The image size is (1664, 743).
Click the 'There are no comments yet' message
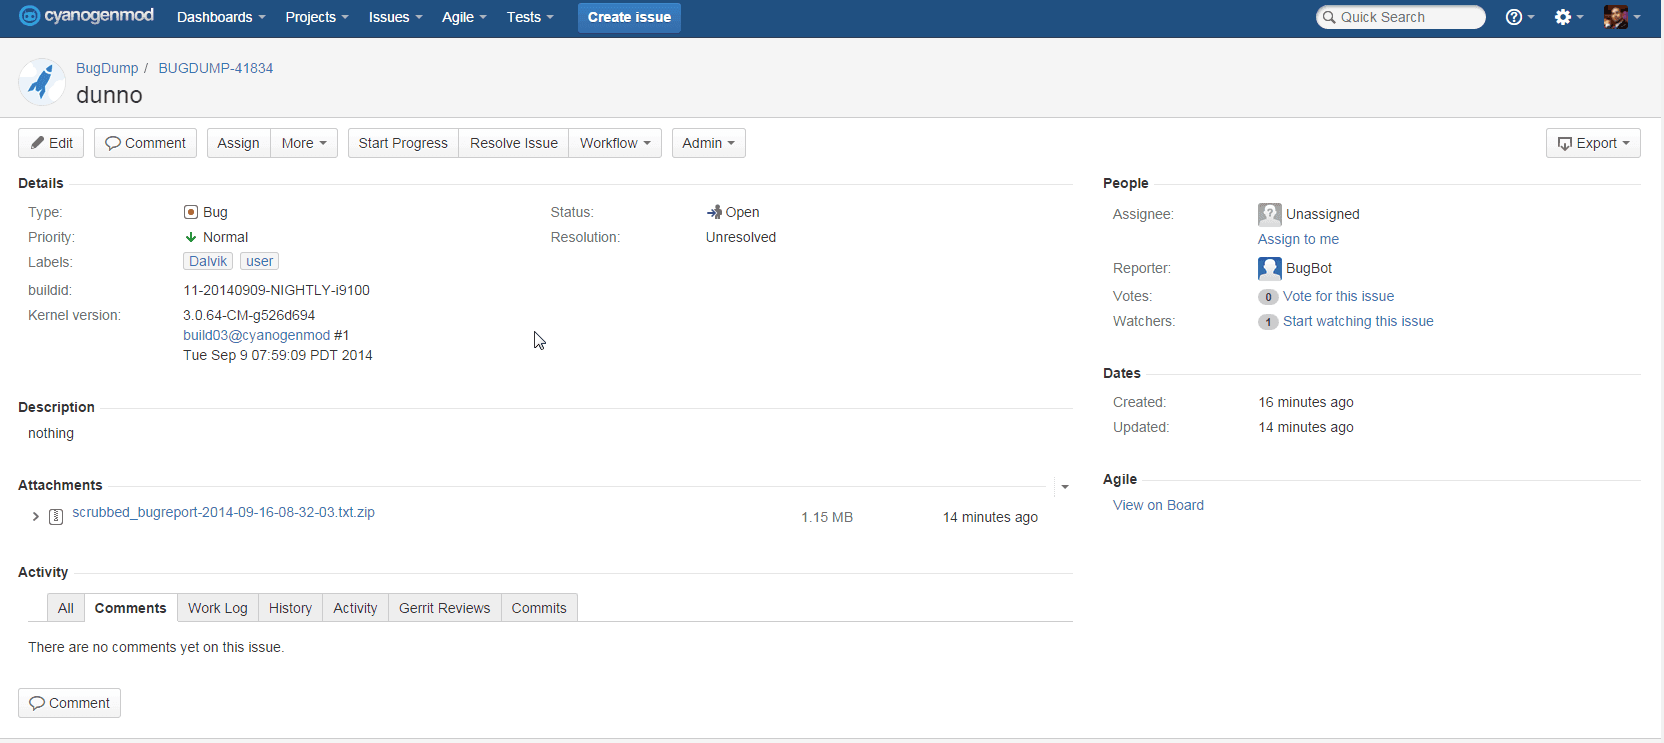(156, 647)
